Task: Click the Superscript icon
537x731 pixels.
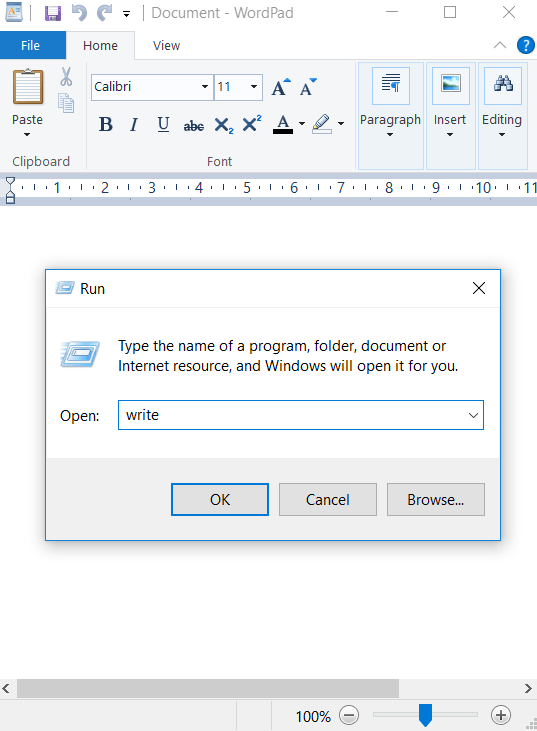Action: (252, 124)
